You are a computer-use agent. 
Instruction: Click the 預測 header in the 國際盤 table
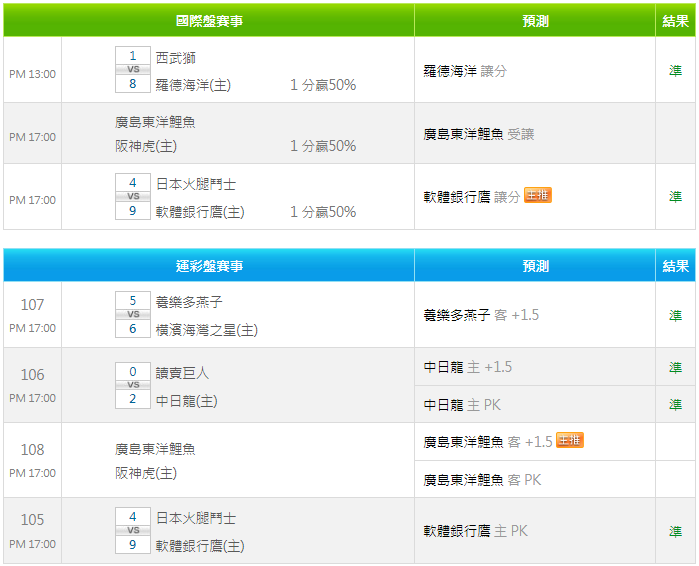pyautogui.click(x=535, y=21)
